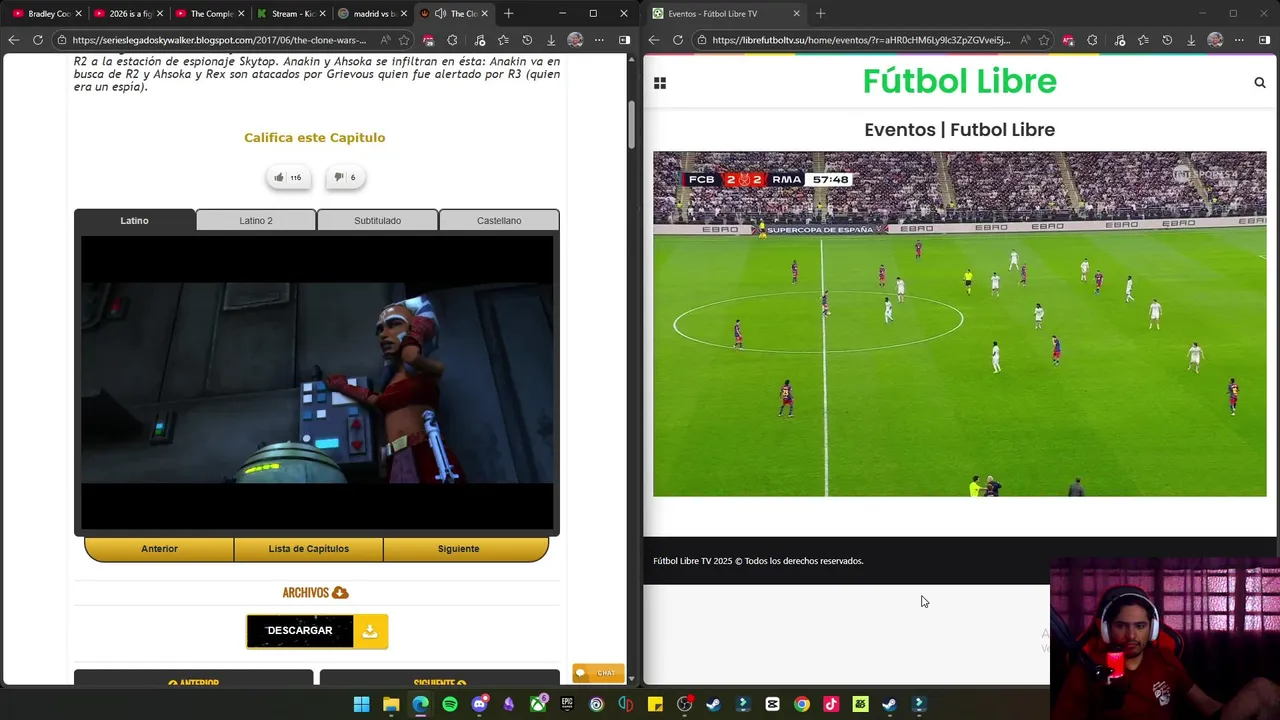Toggle sidebar in the right browser window
This screenshot has width=1280, height=720.
[1265, 40]
